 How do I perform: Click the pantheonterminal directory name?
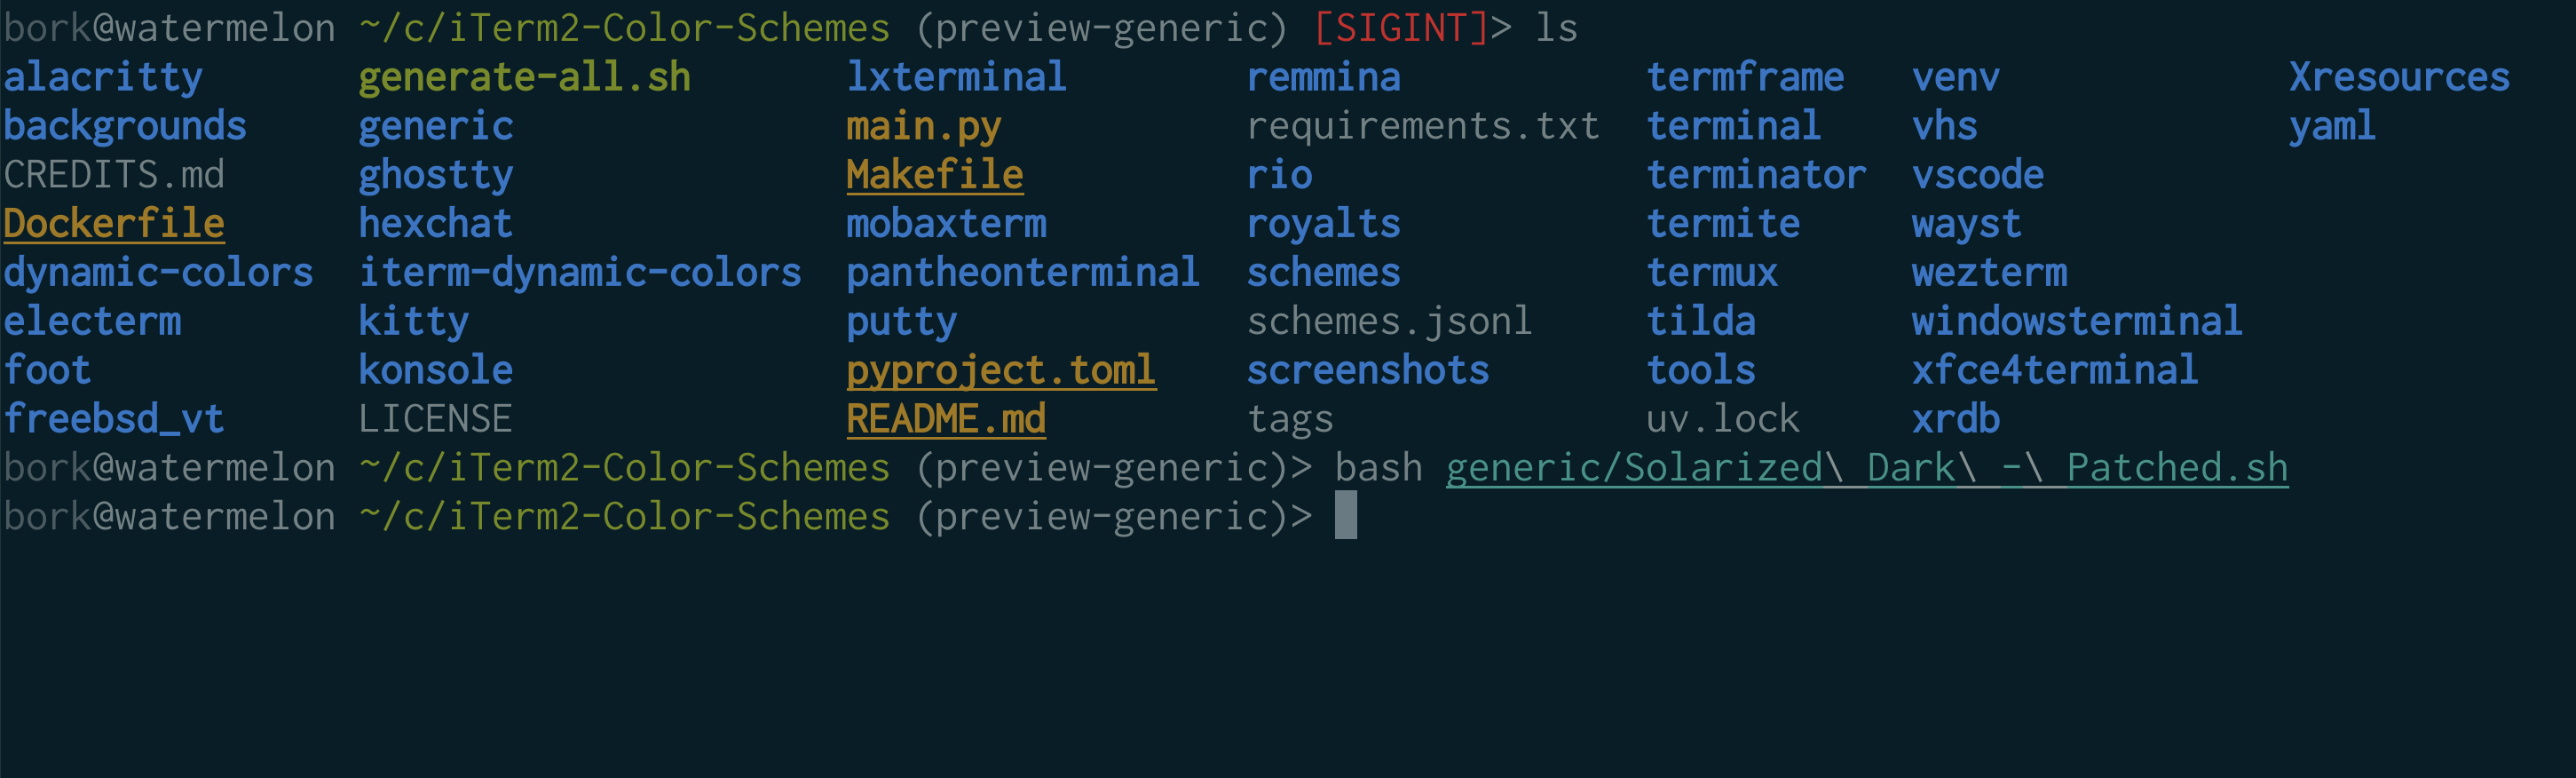coord(1023,272)
